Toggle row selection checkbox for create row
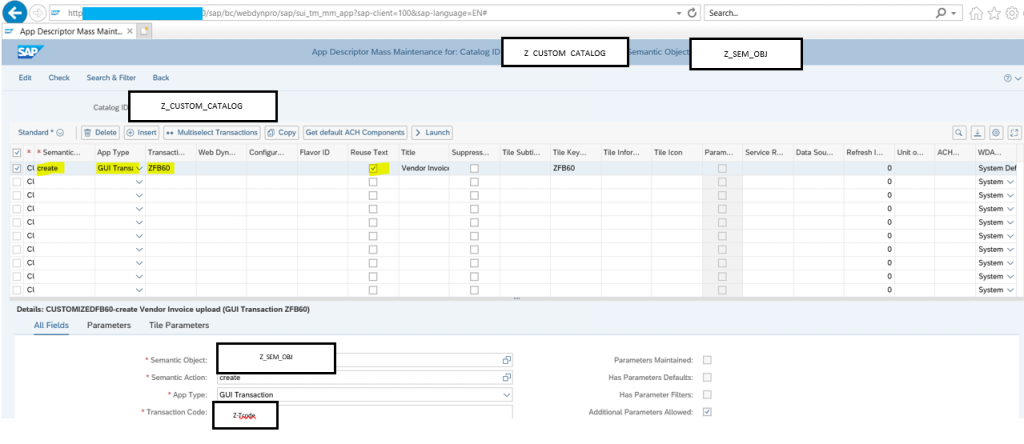Screen dimensions: 1024x444 point(18,168)
